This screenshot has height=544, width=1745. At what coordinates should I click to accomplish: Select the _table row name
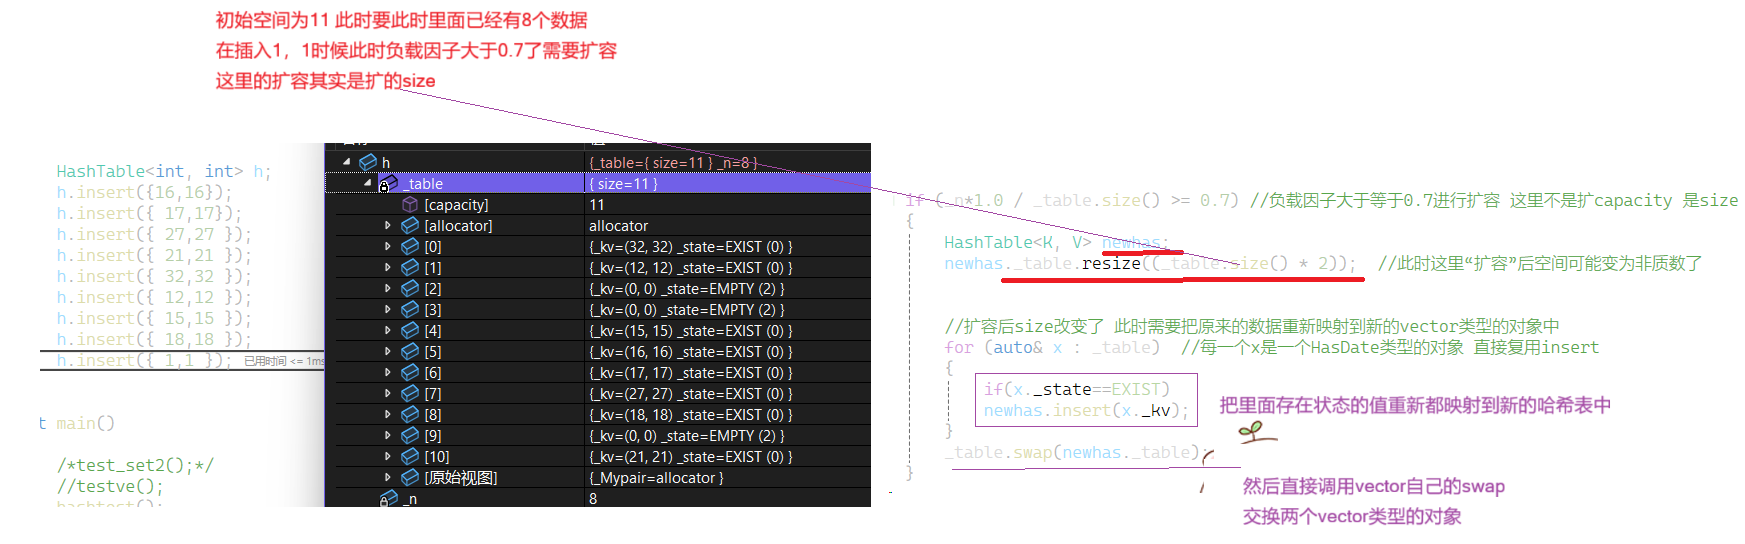click(x=423, y=183)
